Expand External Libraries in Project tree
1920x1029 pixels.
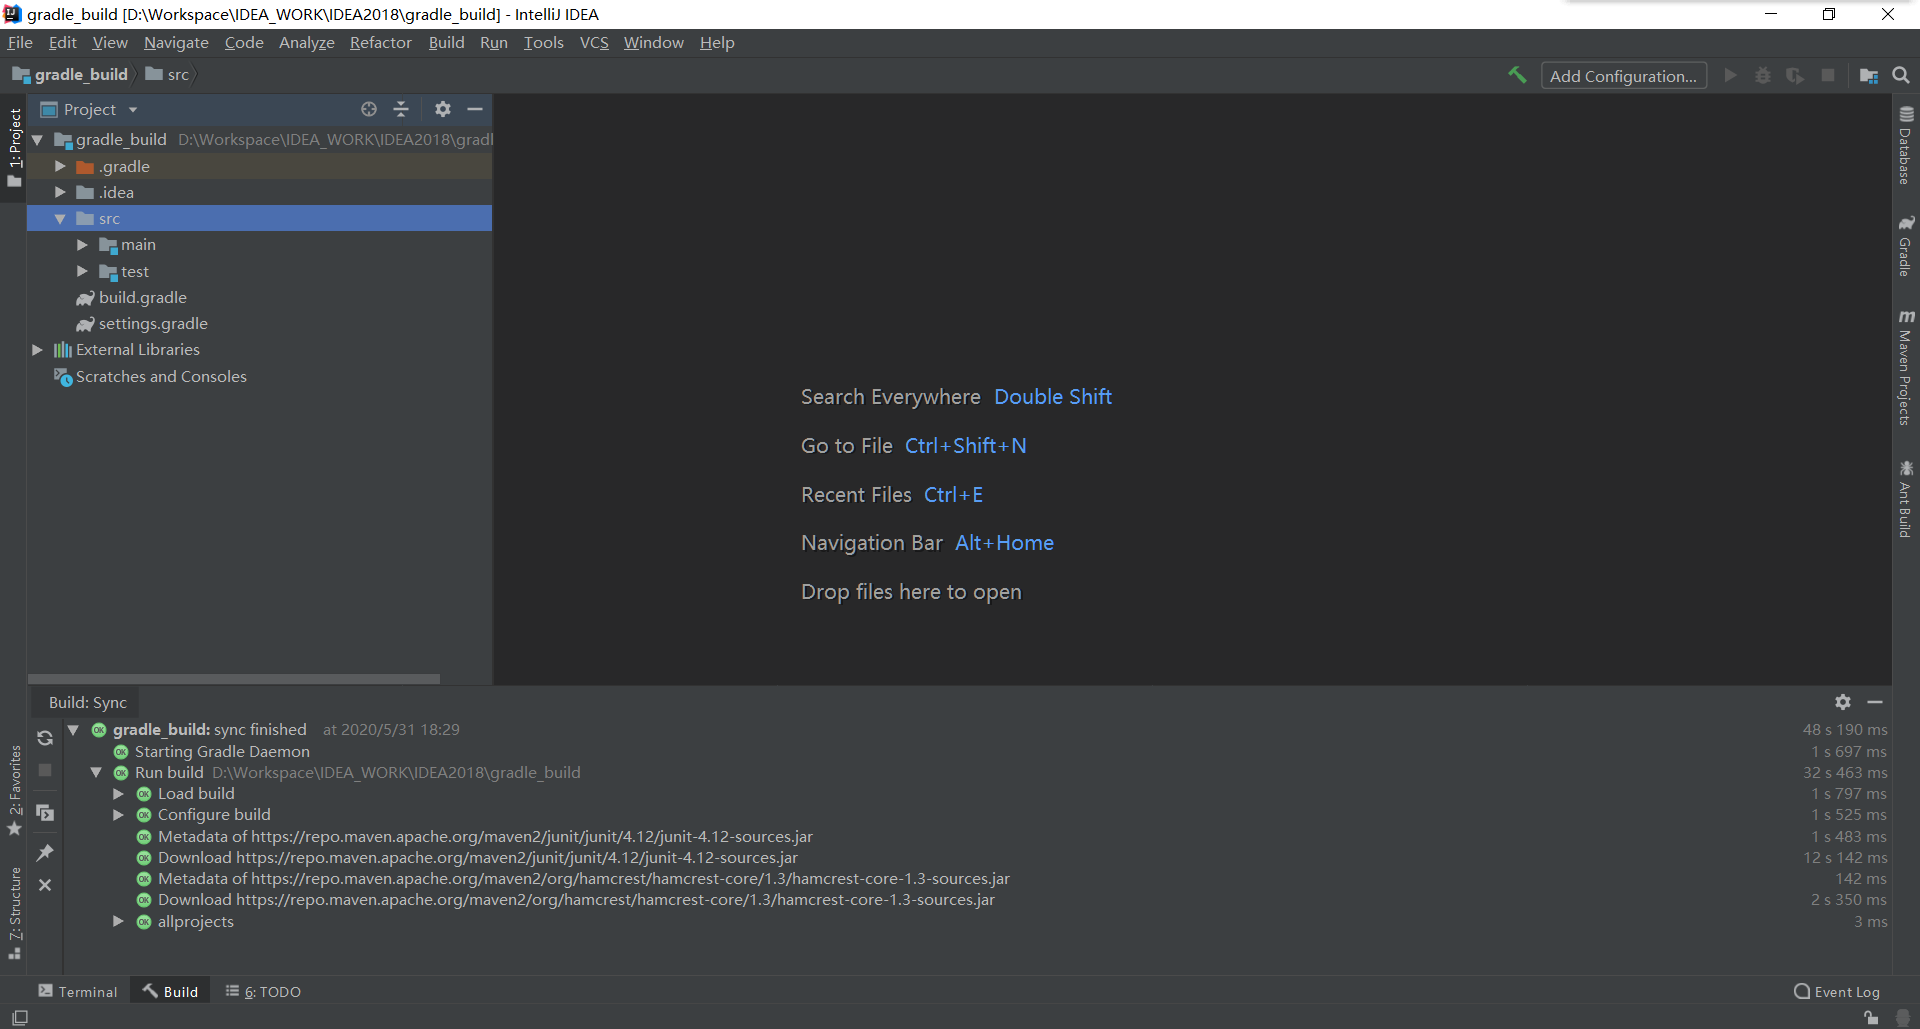tap(37, 349)
